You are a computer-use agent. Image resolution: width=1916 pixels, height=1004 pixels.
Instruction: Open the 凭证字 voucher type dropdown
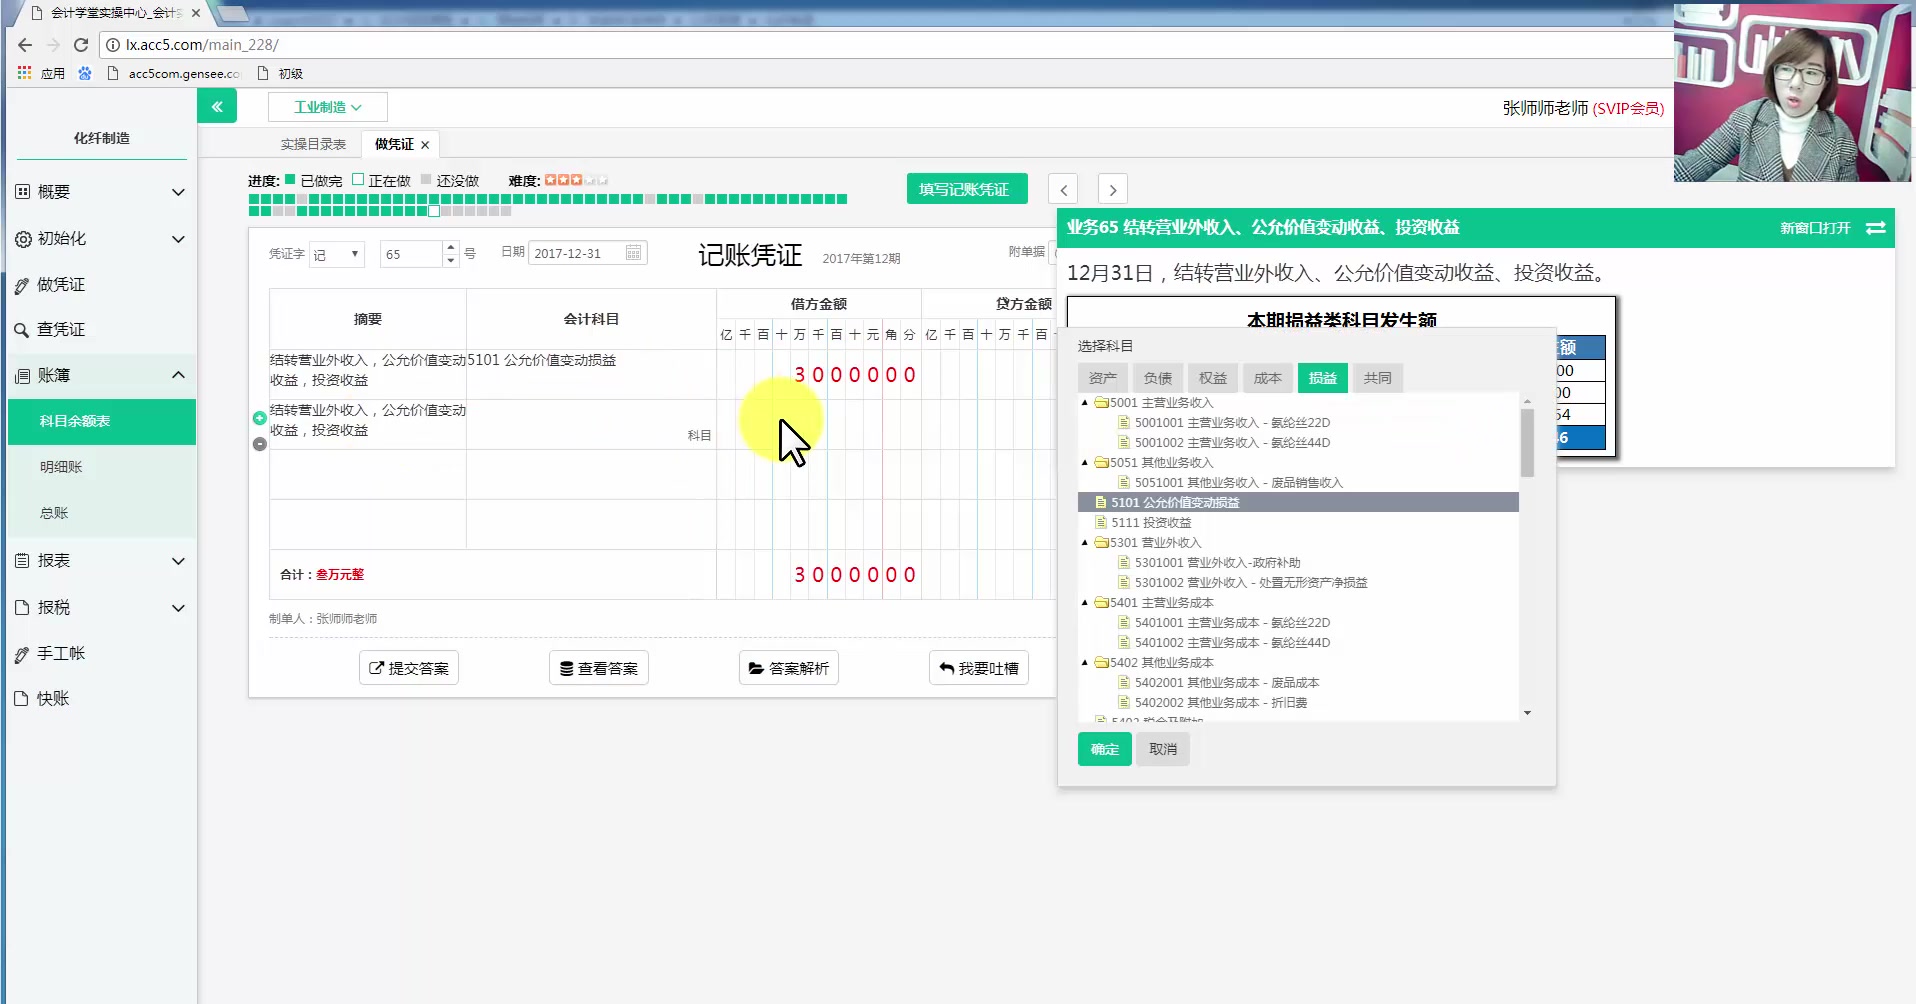pyautogui.click(x=337, y=253)
